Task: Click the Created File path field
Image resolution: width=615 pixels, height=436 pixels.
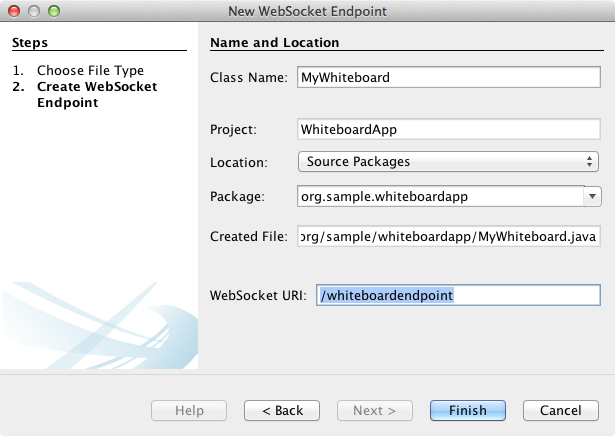Action: click(448, 236)
